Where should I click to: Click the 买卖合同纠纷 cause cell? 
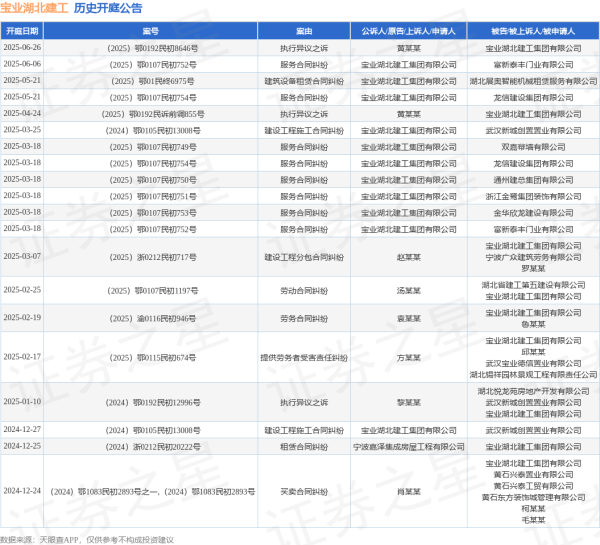[304, 492]
